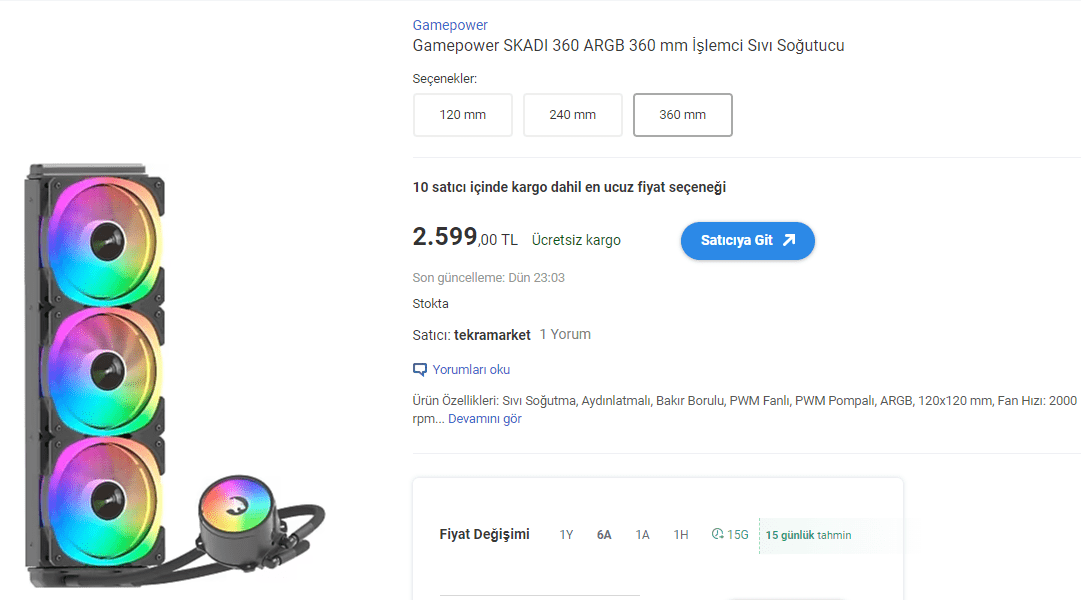The width and height of the screenshot is (1081, 600).
Task: Click the SKADI 360 cooler product image
Action: tap(174, 376)
